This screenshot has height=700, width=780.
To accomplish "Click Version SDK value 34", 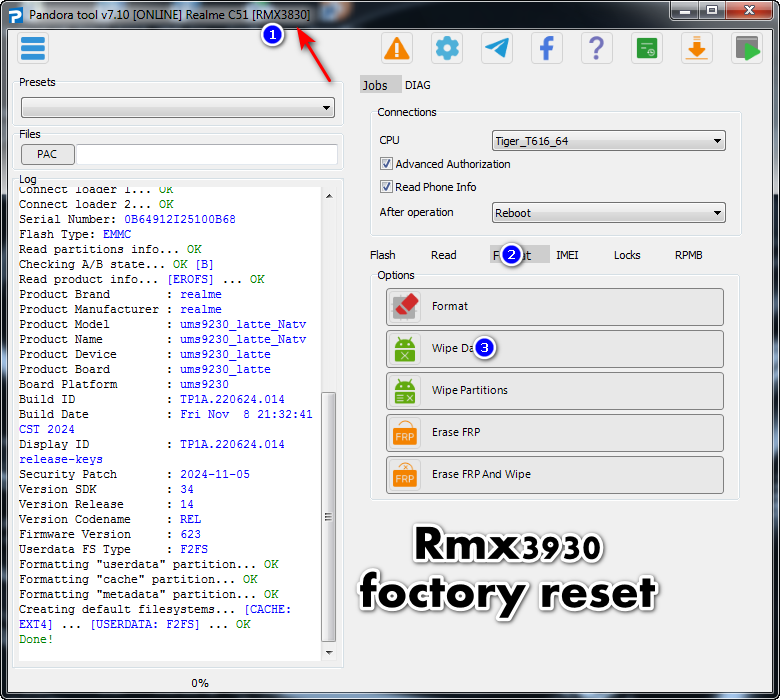I will (x=187, y=489).
